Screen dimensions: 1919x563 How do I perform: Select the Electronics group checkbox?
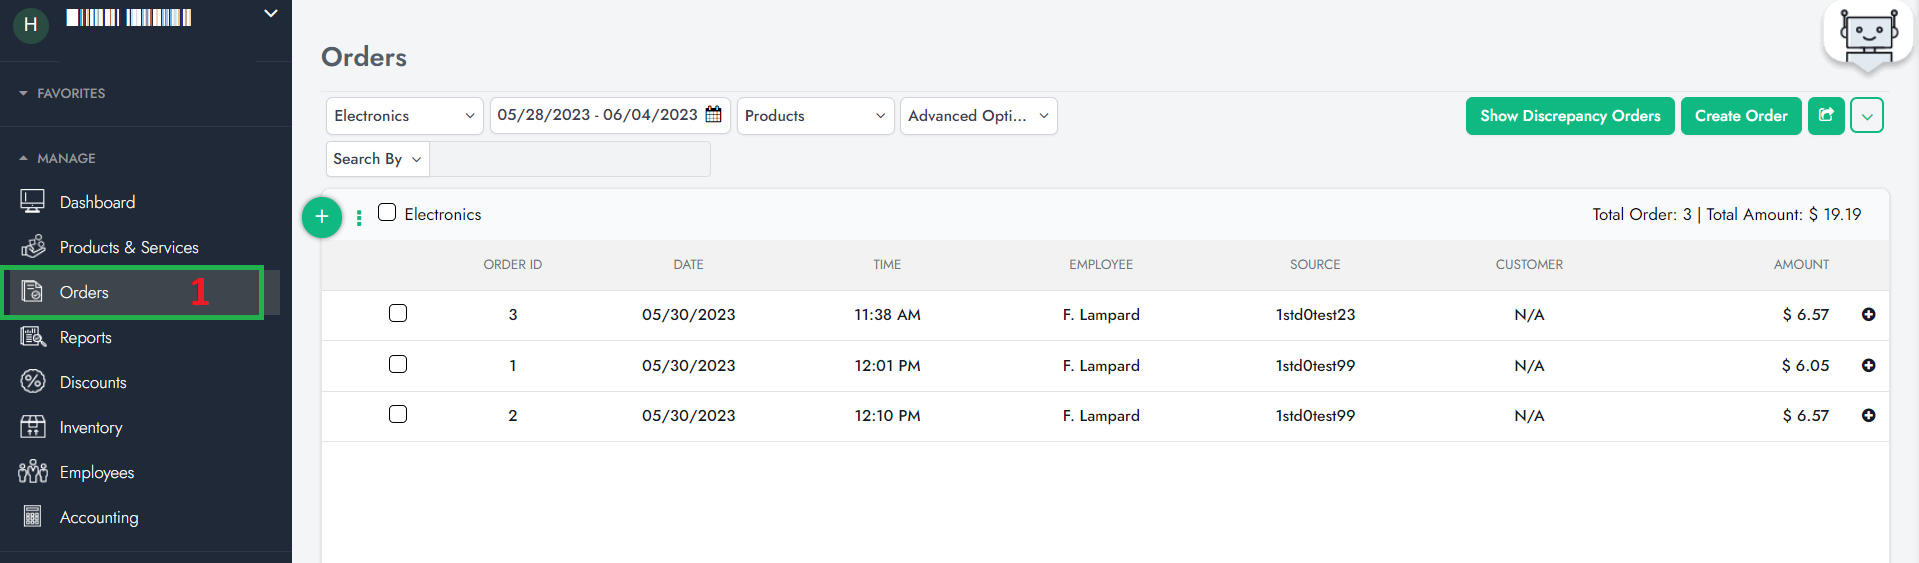[x=387, y=213]
